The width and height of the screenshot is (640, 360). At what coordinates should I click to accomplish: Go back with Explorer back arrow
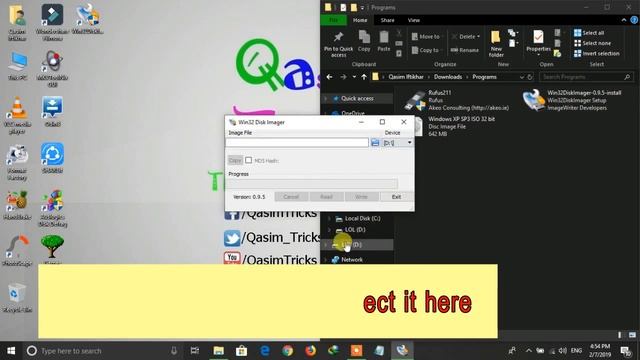pos(329,77)
